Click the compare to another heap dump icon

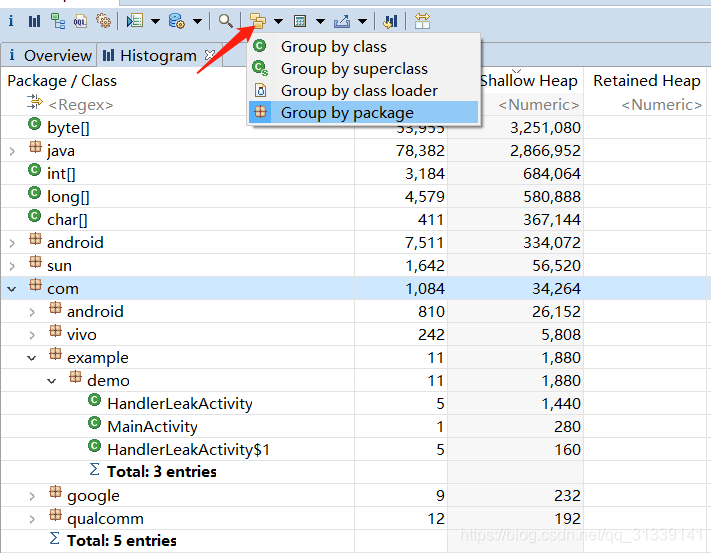[x=390, y=21]
